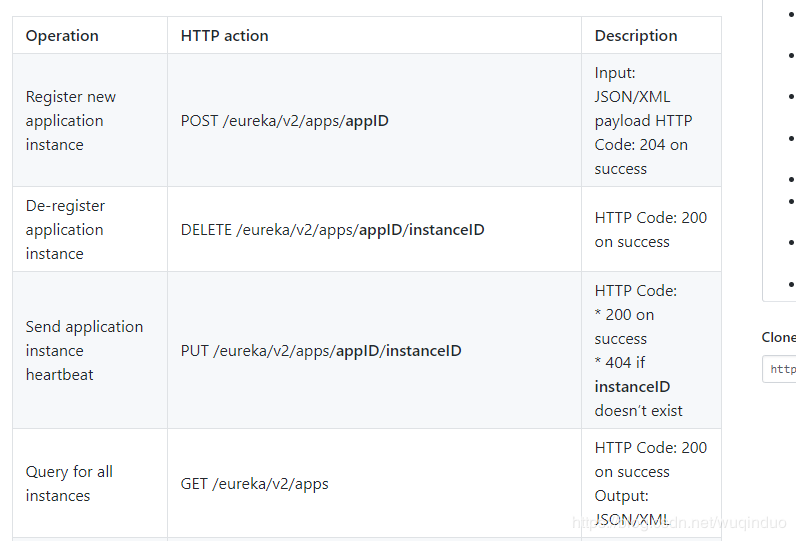
Task: Focus the Clone URL input field
Action: click(x=781, y=369)
